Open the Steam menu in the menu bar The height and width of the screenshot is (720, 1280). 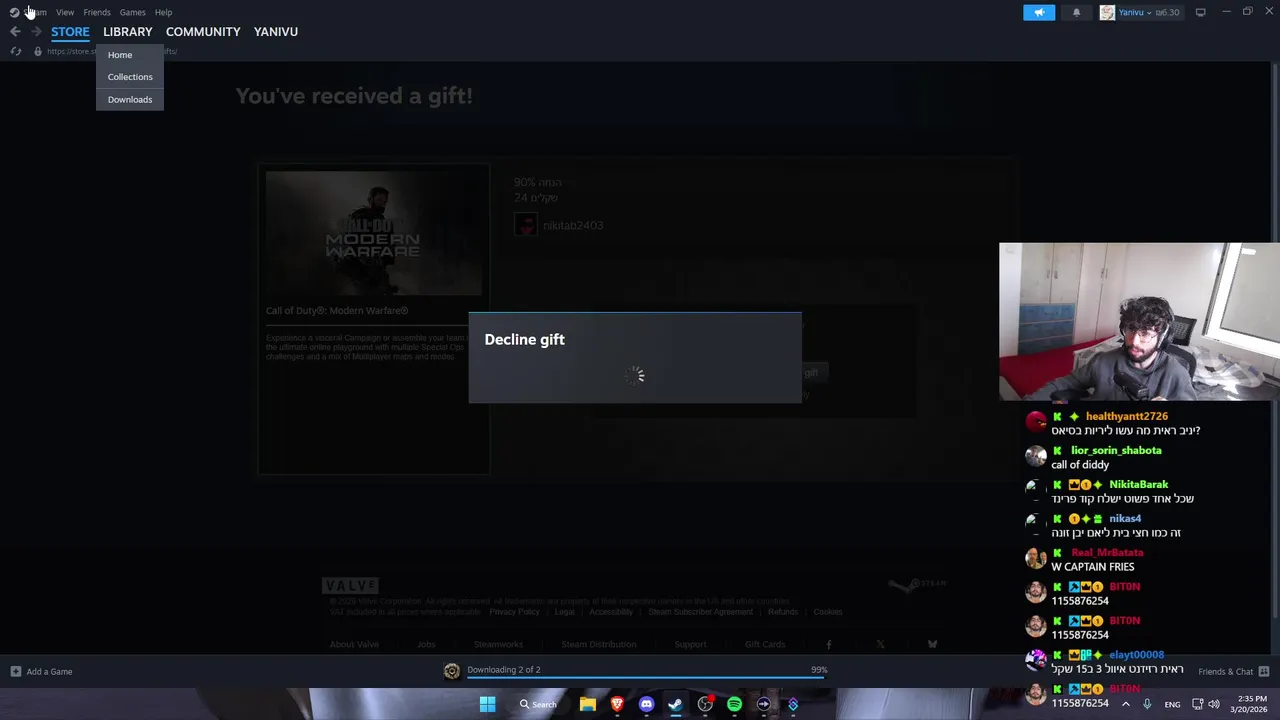[x=35, y=12]
